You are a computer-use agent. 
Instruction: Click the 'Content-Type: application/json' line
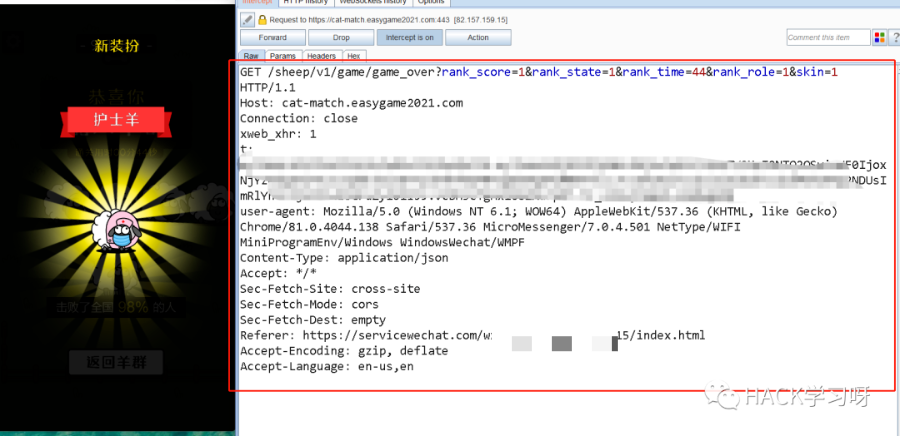(344, 258)
